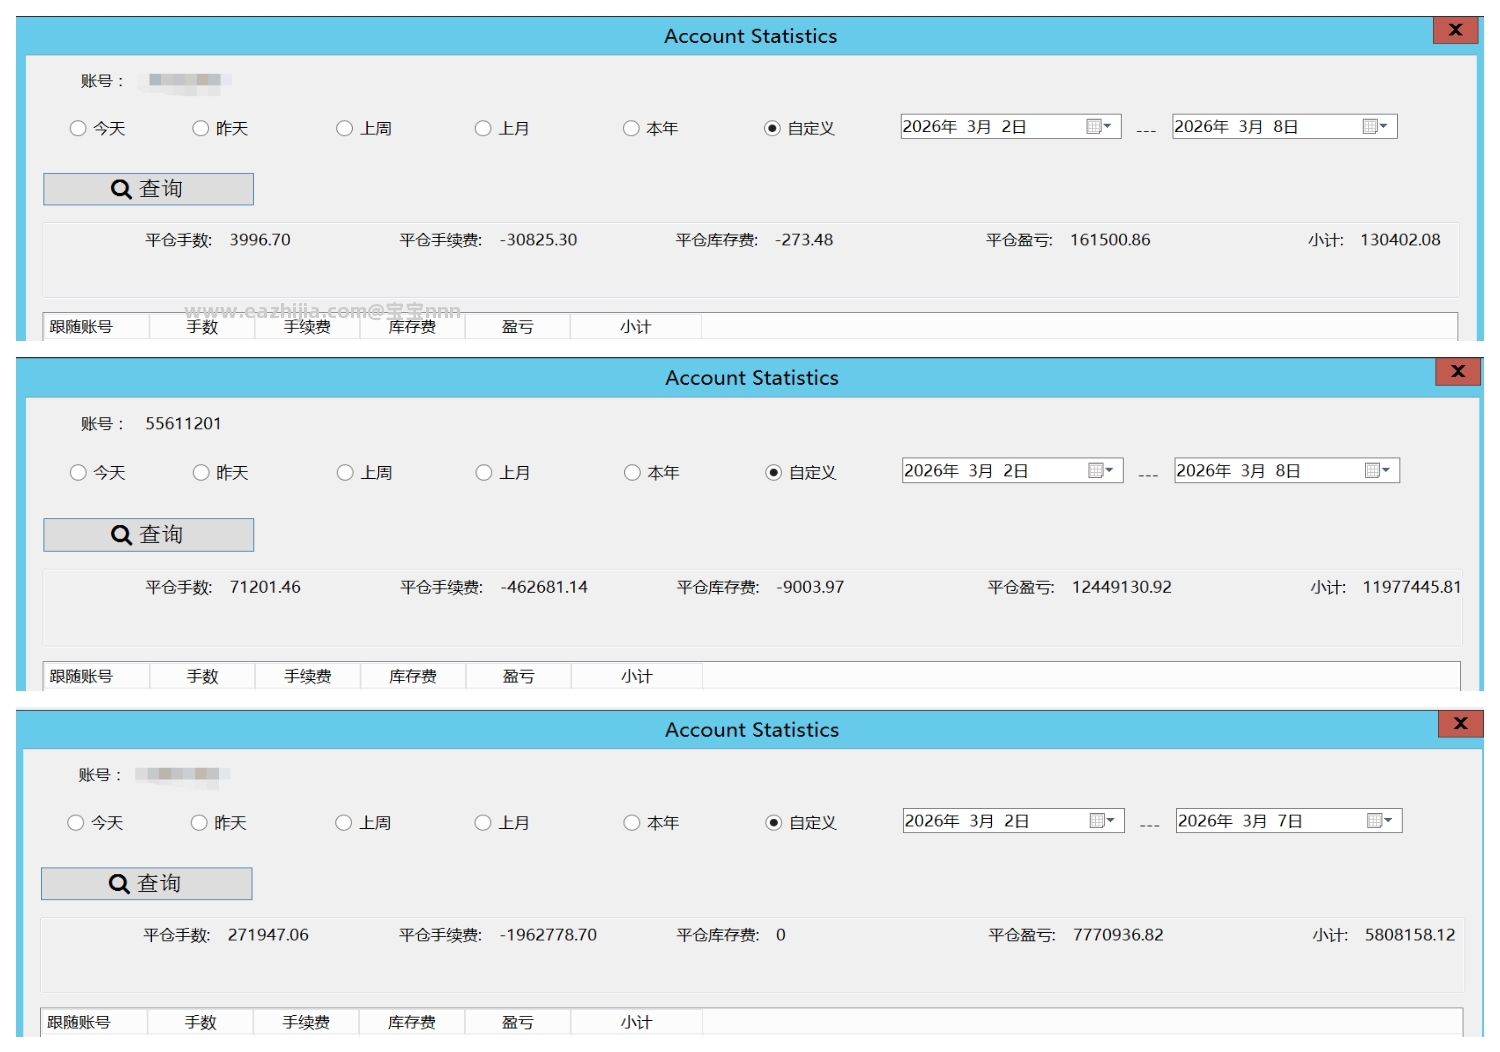Click 手续费 column header in 55611201 window
The height and width of the screenshot is (1052, 1500).
[308, 676]
